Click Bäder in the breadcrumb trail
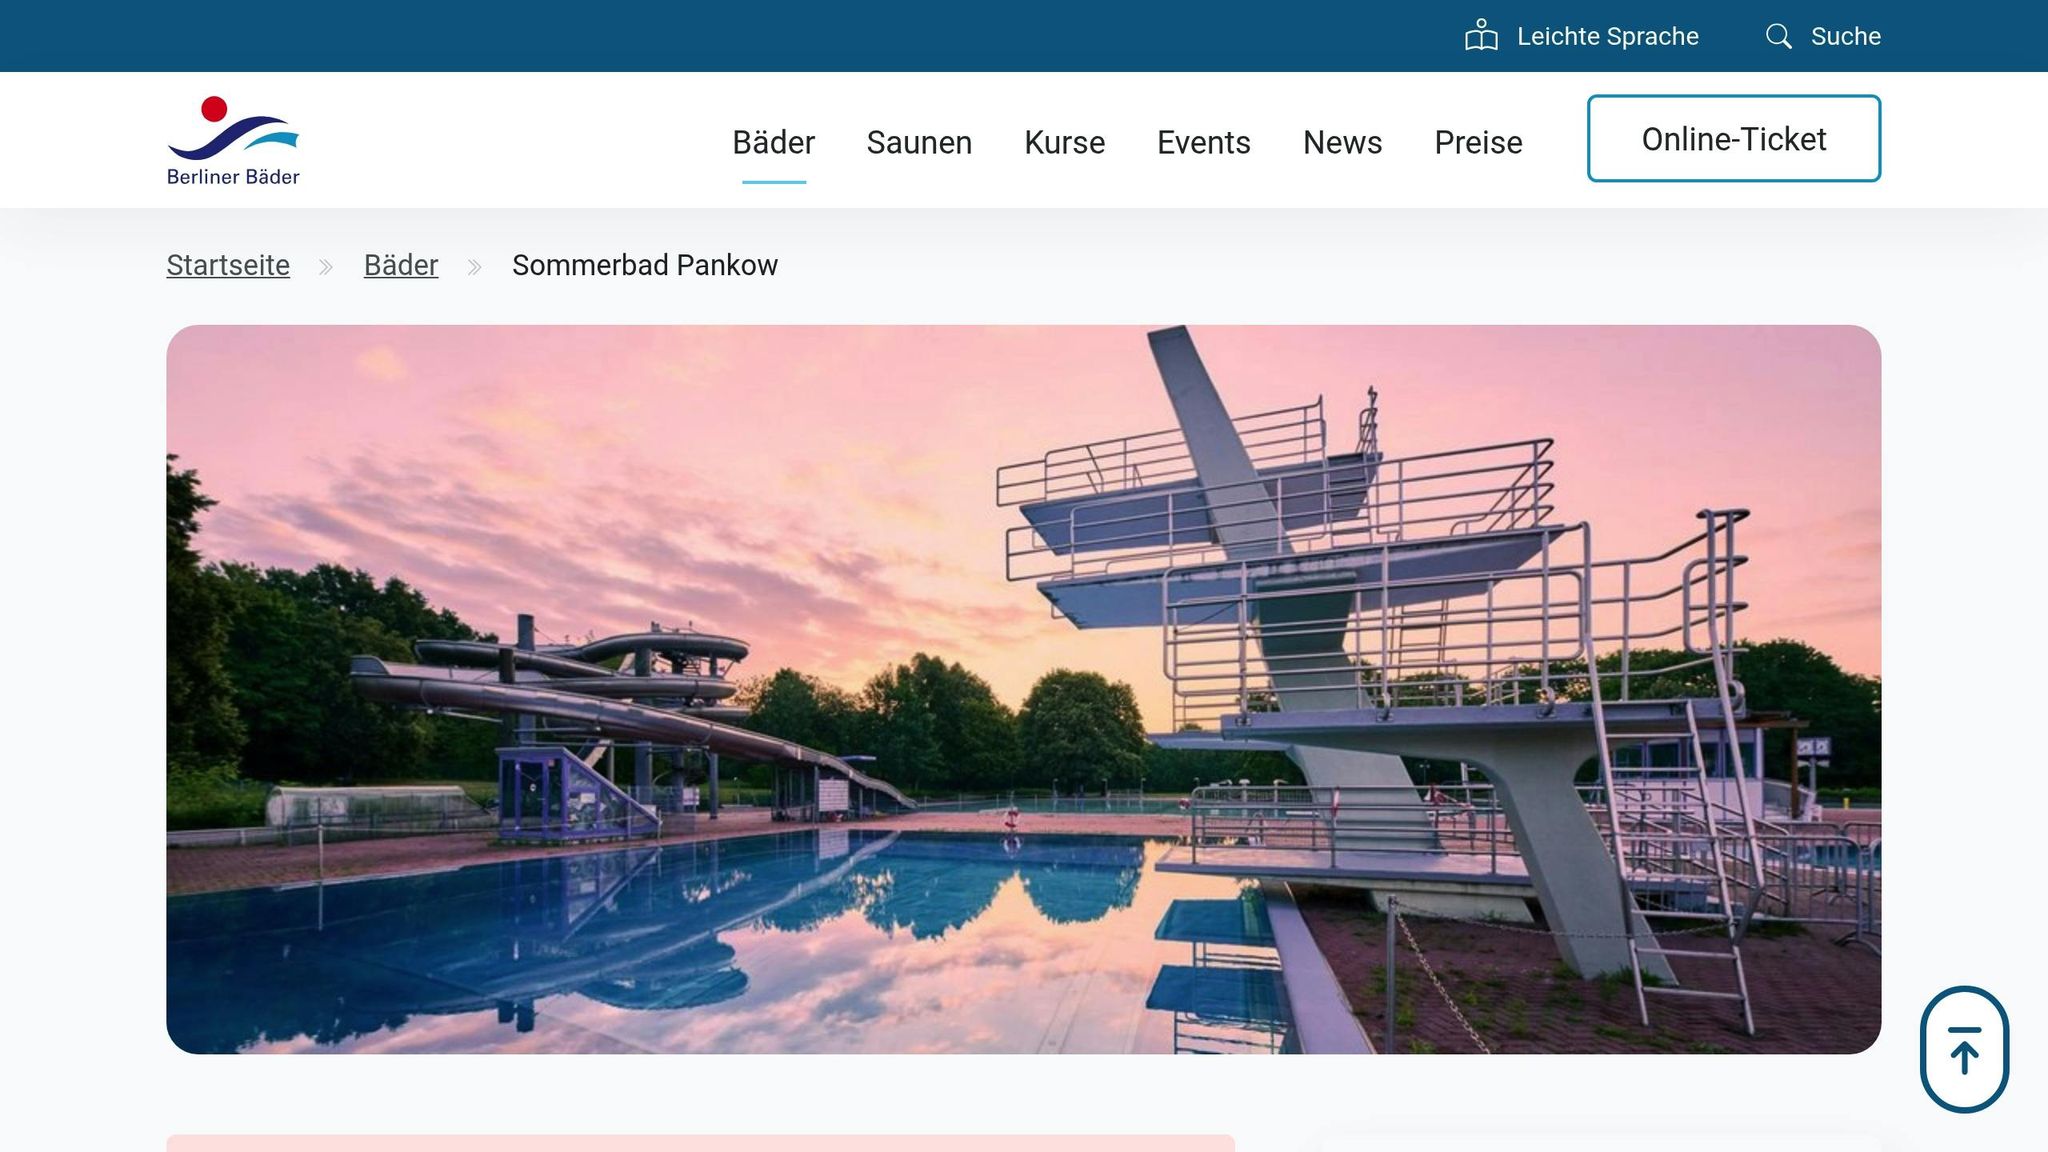 [x=400, y=265]
